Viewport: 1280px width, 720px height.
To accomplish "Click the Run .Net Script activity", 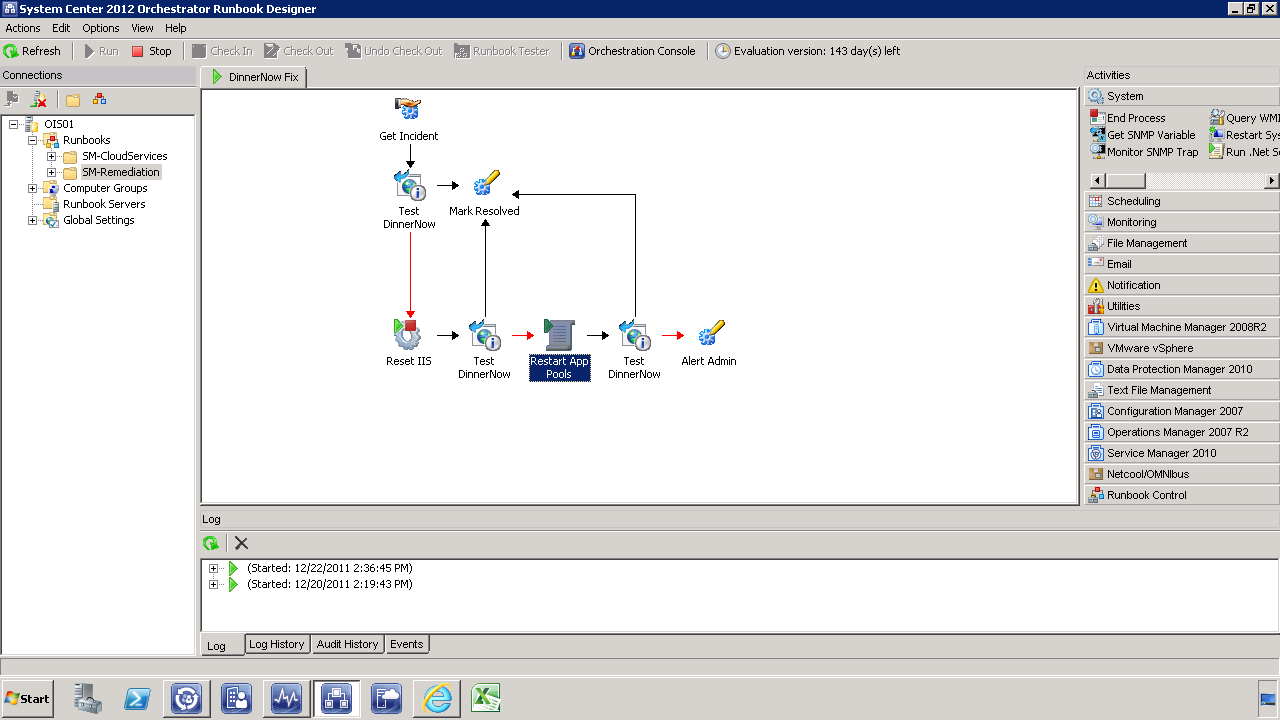I will pyautogui.click(x=1244, y=152).
